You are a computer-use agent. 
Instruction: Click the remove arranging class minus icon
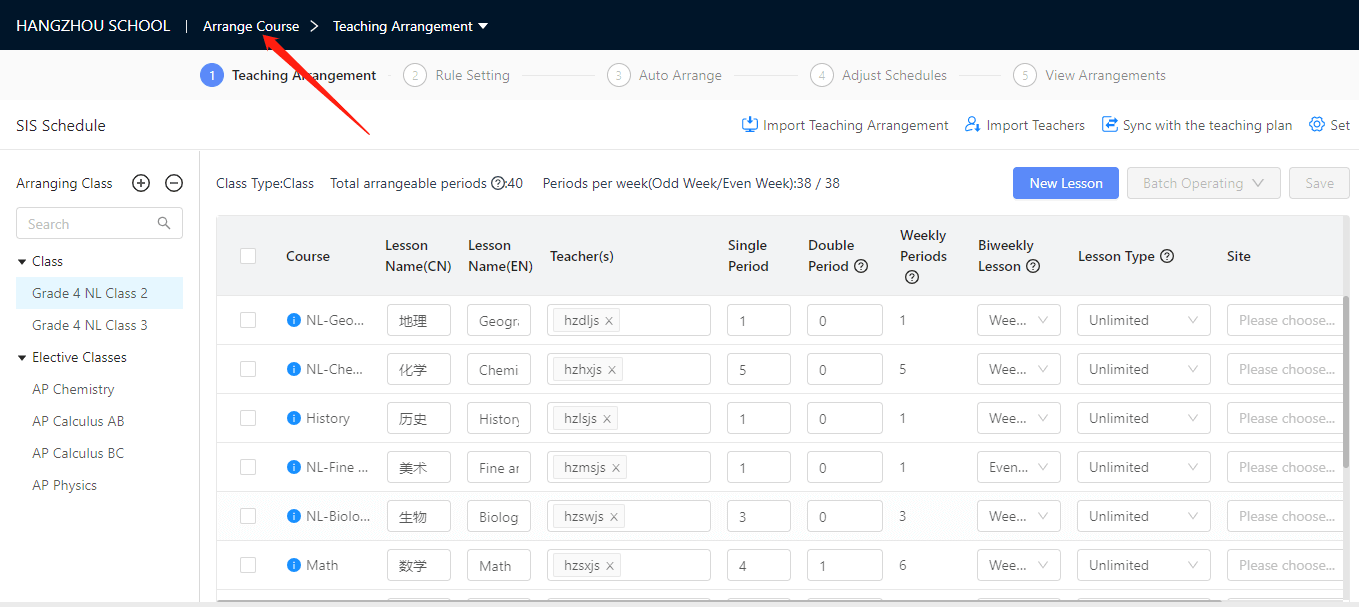click(174, 183)
